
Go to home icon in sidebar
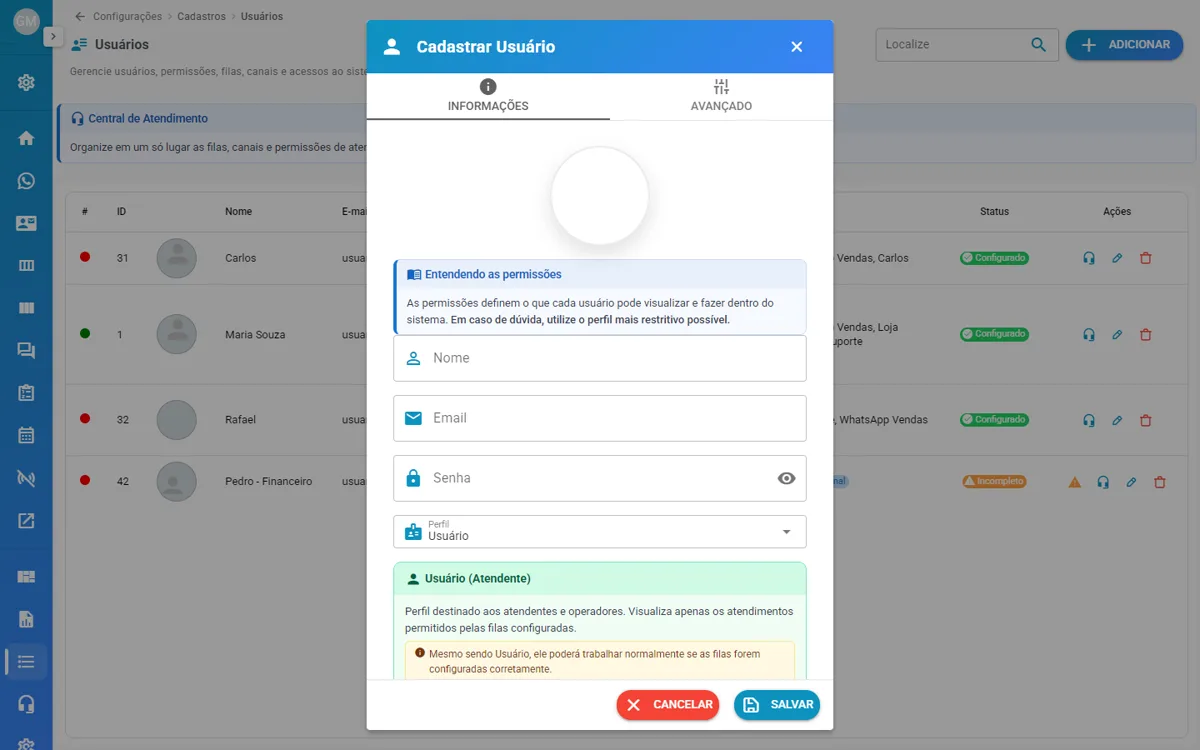tap(26, 138)
